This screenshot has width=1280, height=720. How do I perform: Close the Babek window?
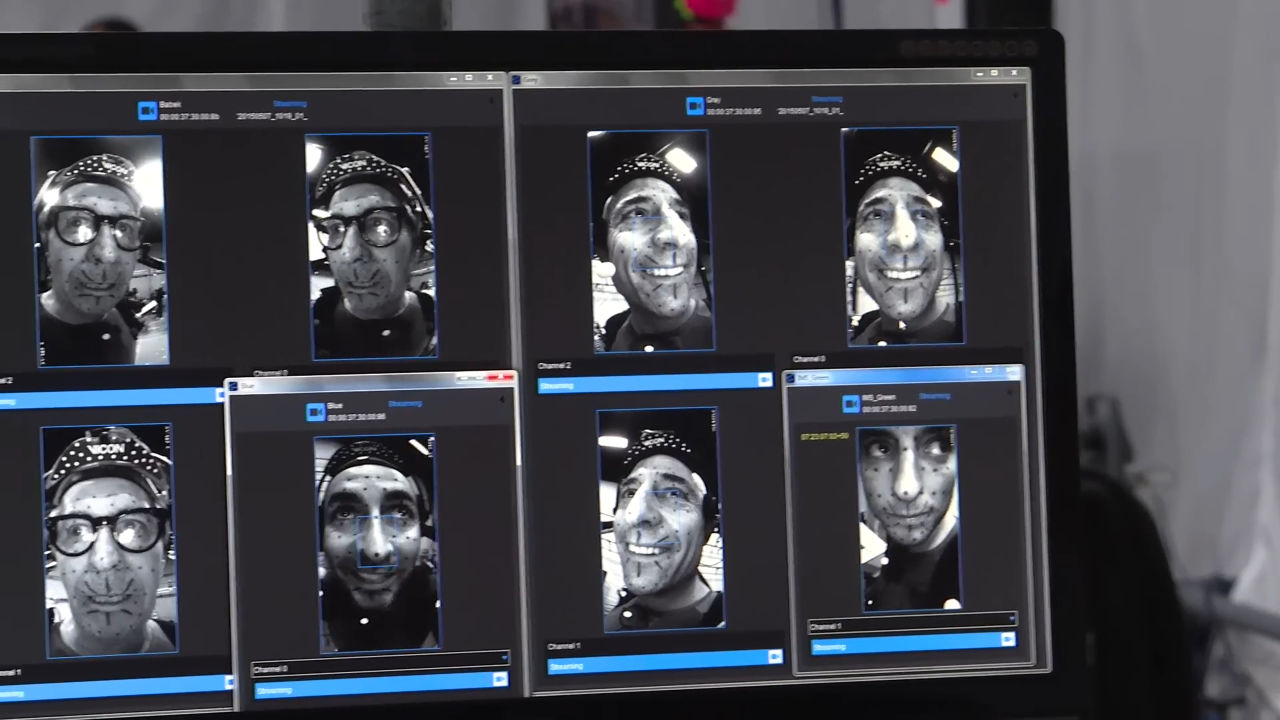coord(490,78)
